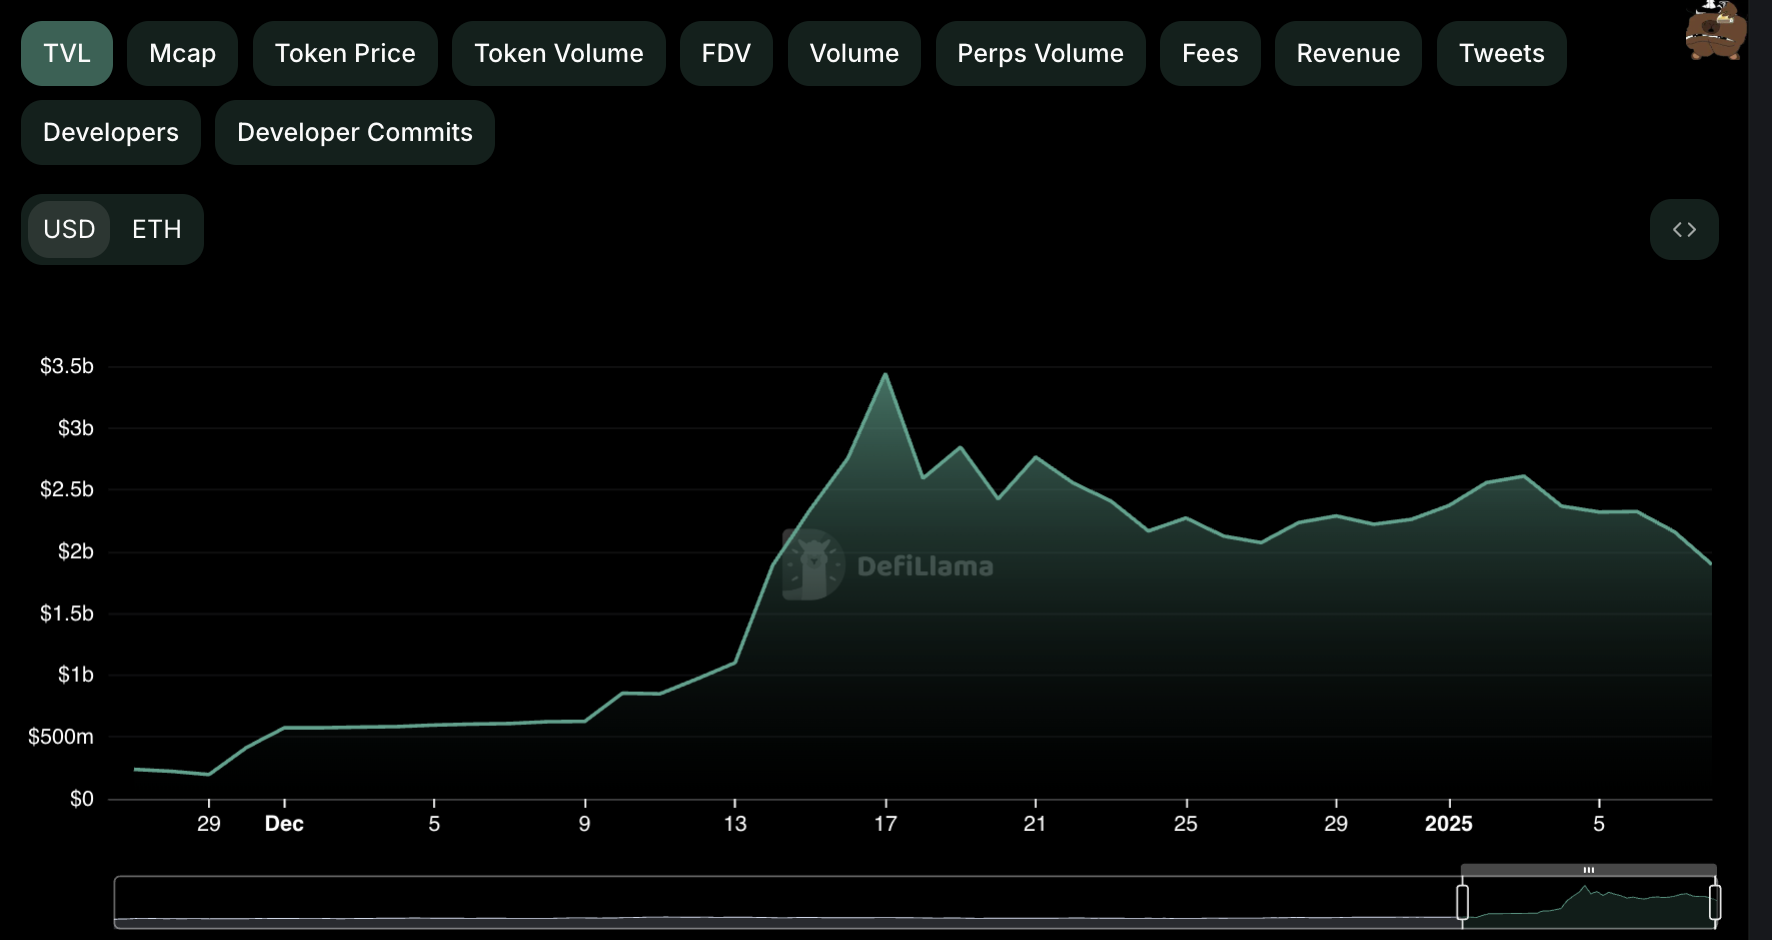The width and height of the screenshot is (1772, 940).
Task: Click left handle of range slider
Action: 1462,902
